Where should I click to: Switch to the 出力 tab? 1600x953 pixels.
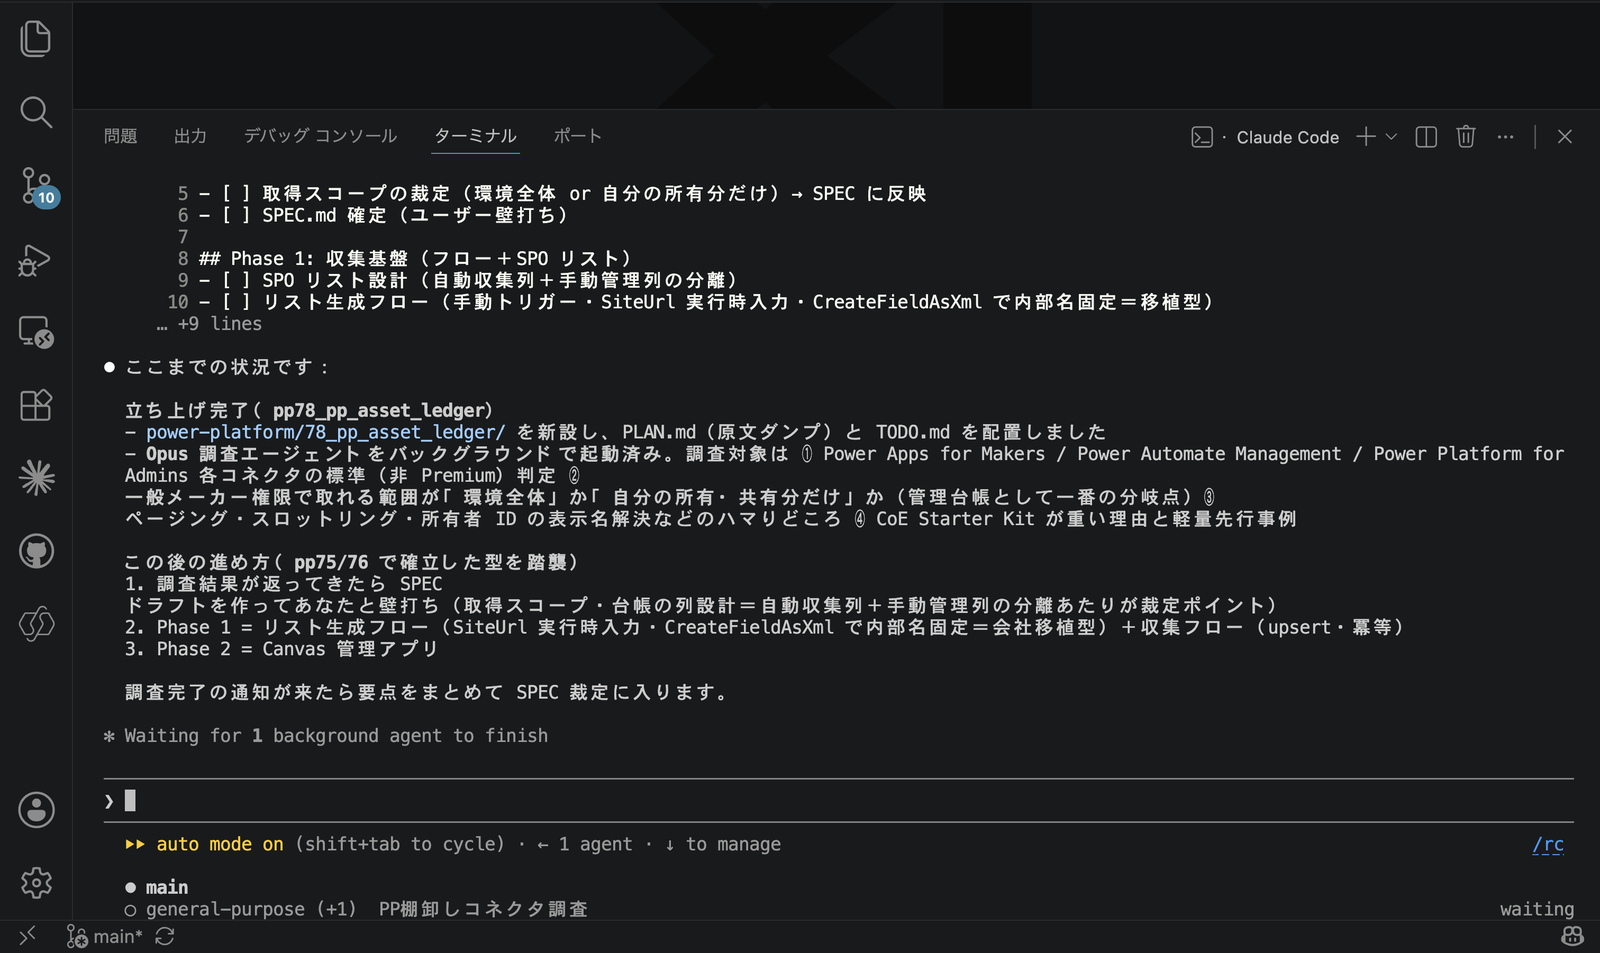click(x=190, y=136)
